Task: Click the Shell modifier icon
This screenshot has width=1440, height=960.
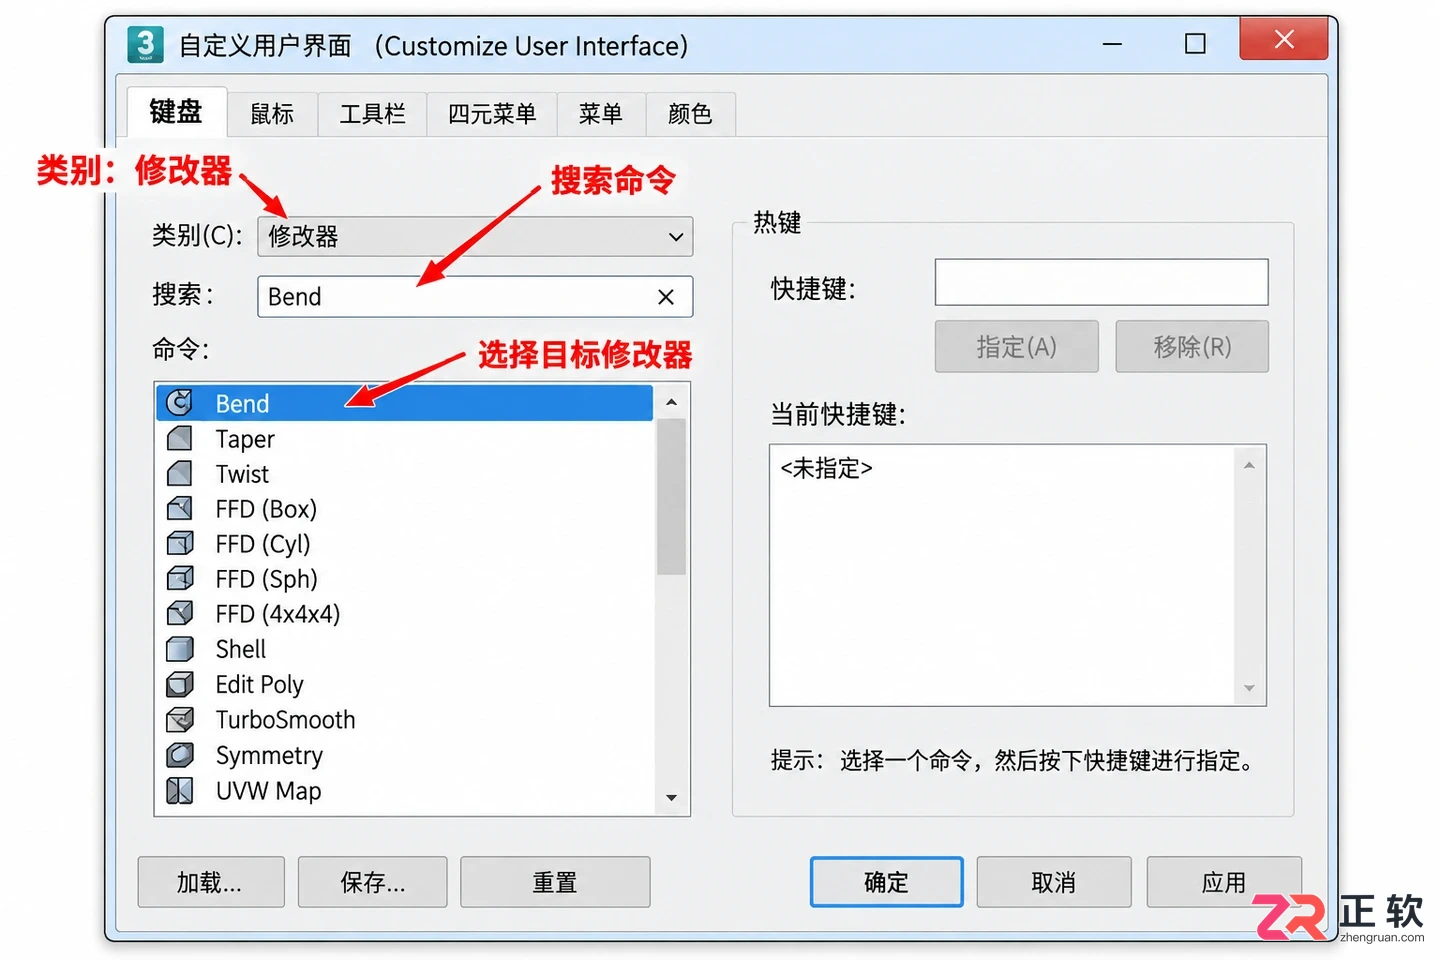Action: coord(179,649)
